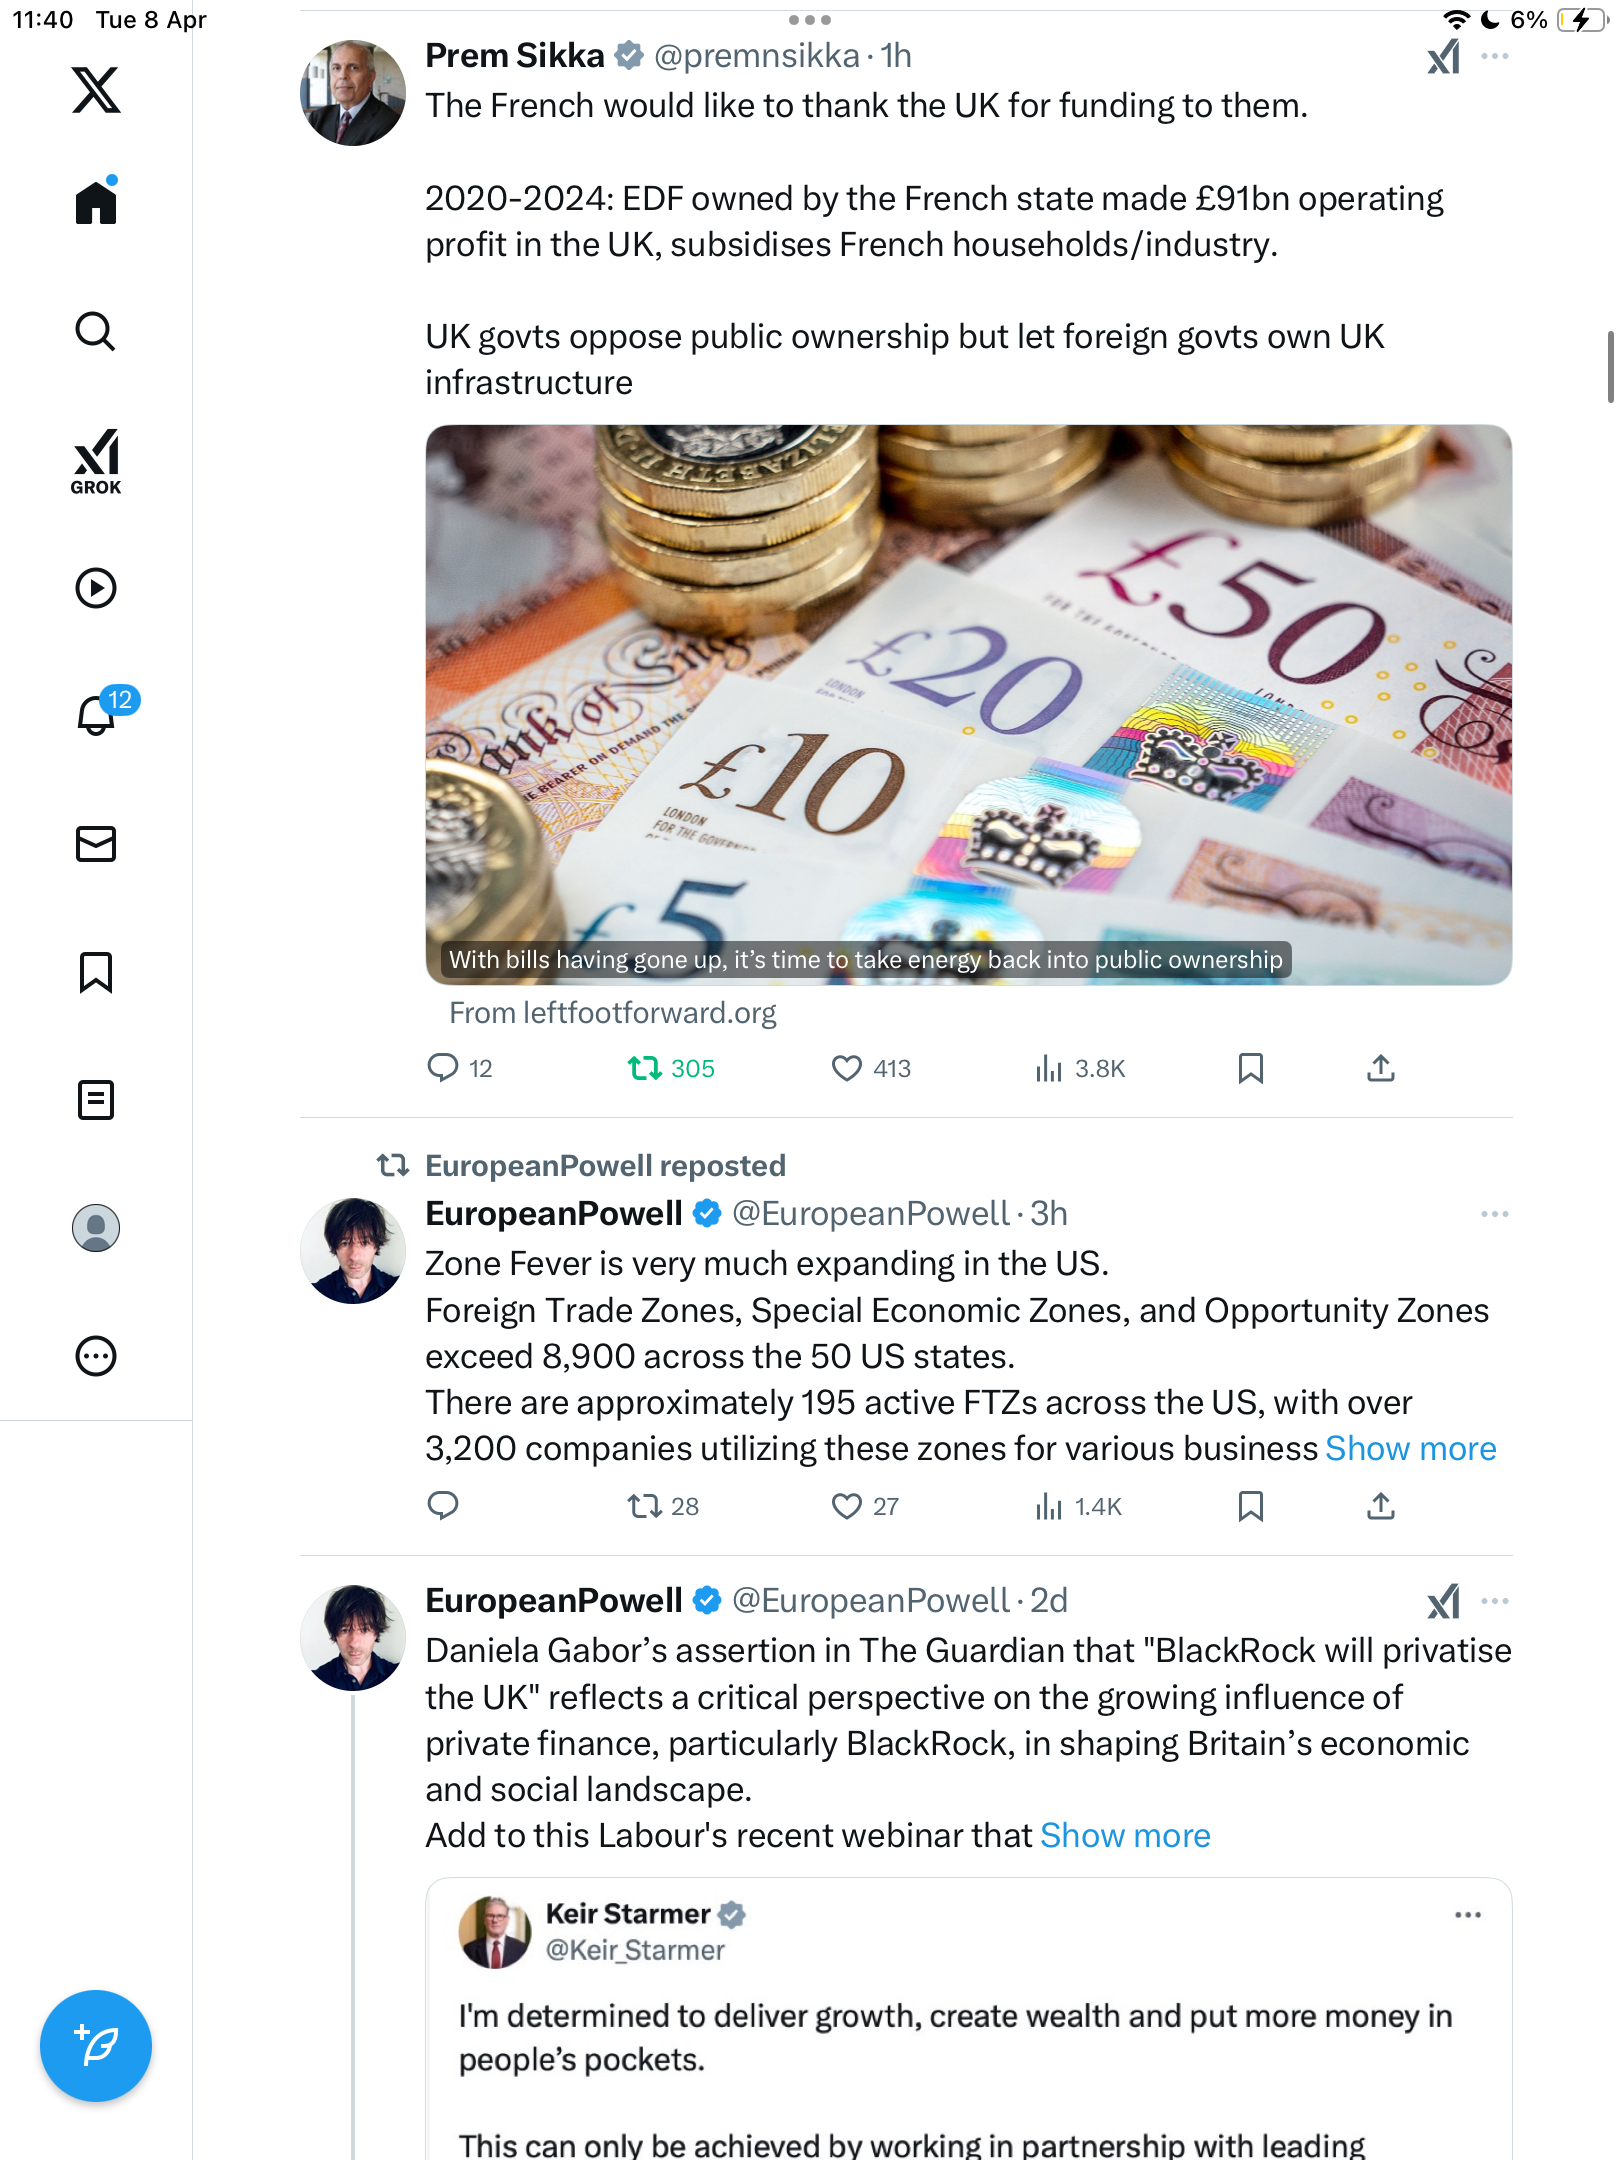Open more options on Prem Sikka's post
The height and width of the screenshot is (2160, 1620).
tap(1494, 57)
